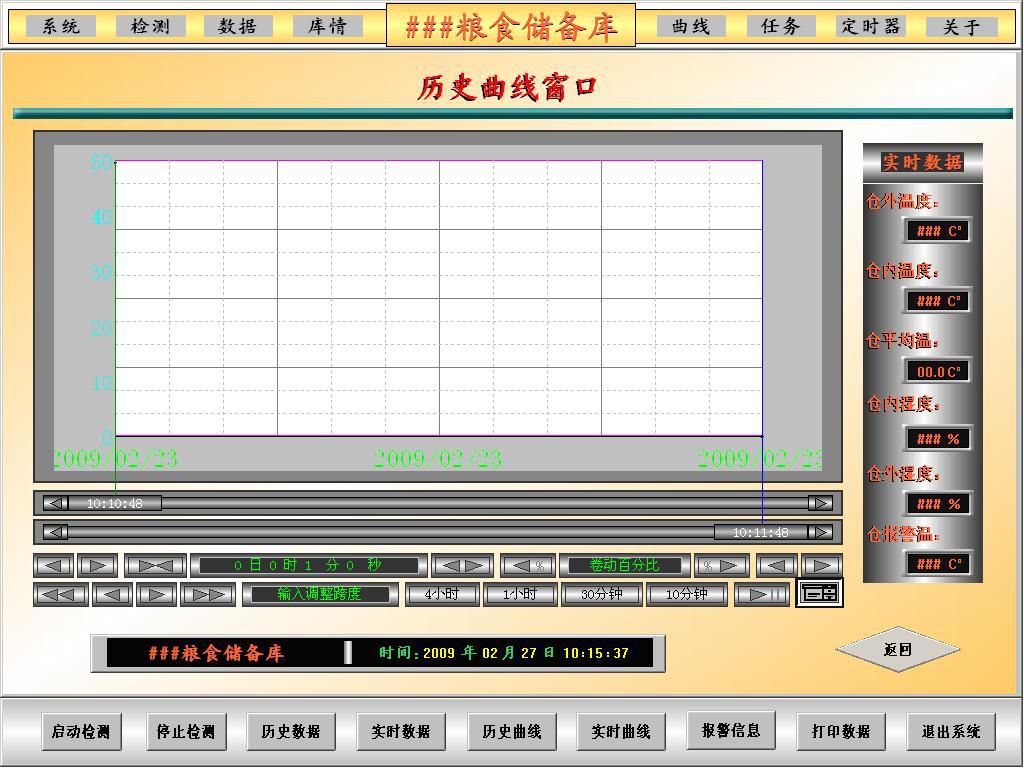This screenshot has width=1024, height=768.
Task: Click the 退出系统 button
Action: point(951,732)
